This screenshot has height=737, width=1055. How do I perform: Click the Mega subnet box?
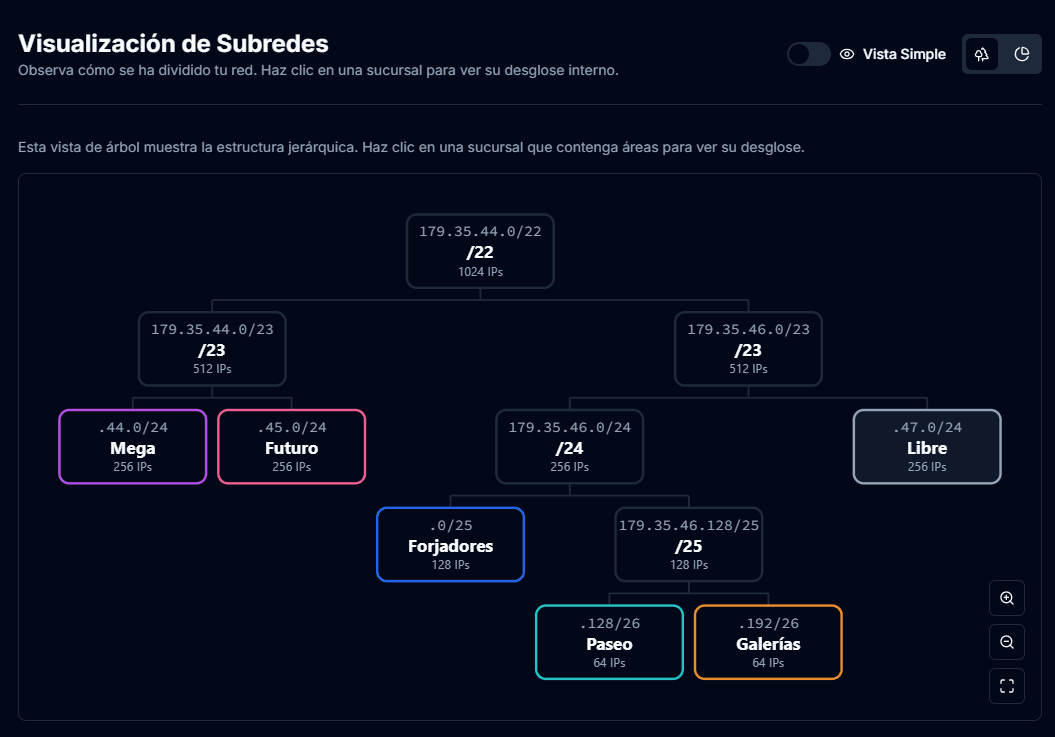pyautogui.click(x=132, y=446)
